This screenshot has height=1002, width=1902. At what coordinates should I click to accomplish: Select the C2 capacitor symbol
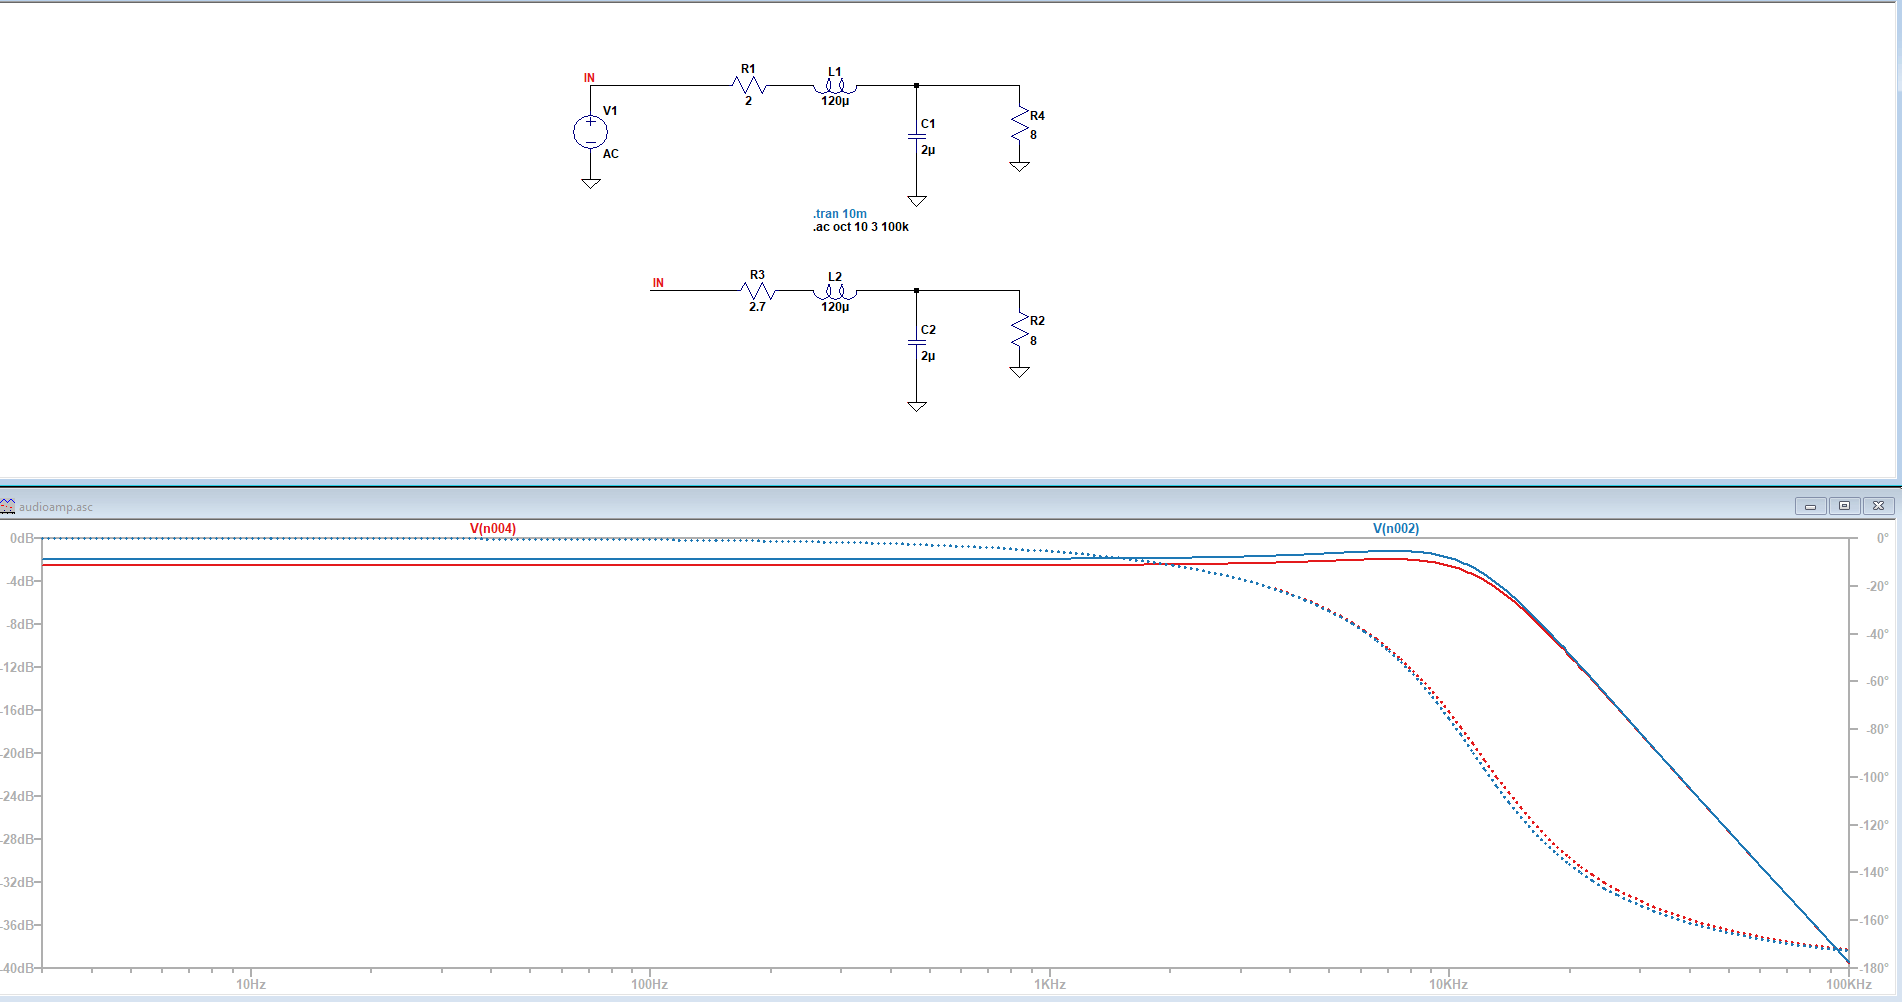(x=916, y=342)
